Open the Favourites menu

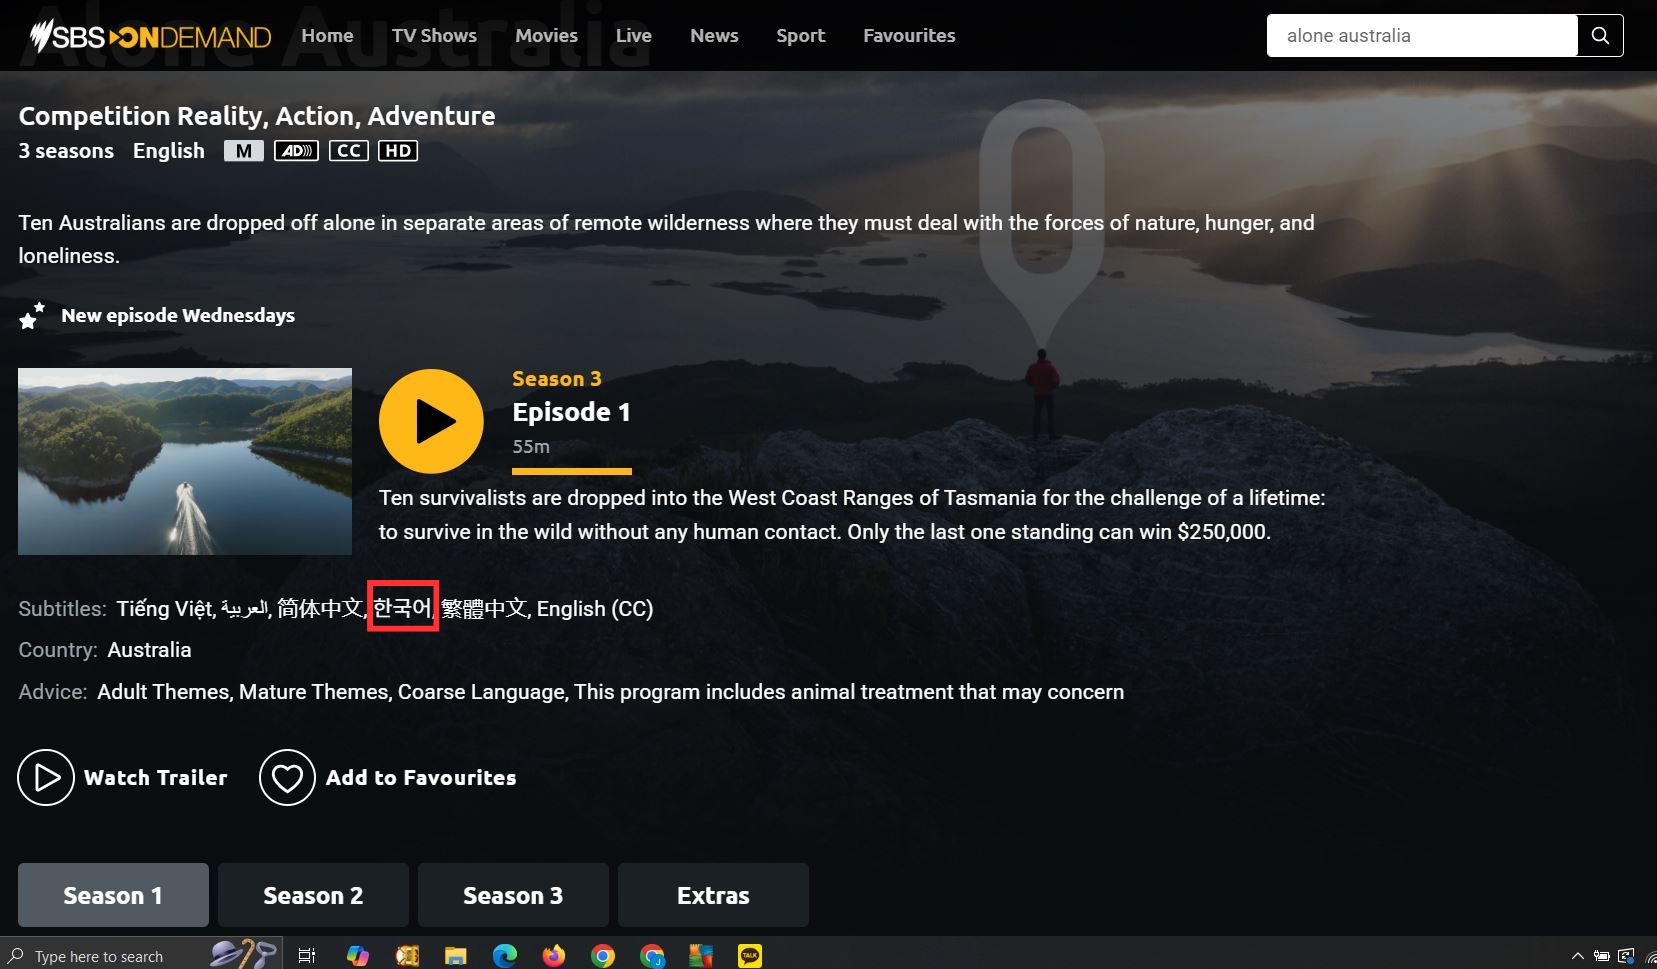click(x=909, y=36)
